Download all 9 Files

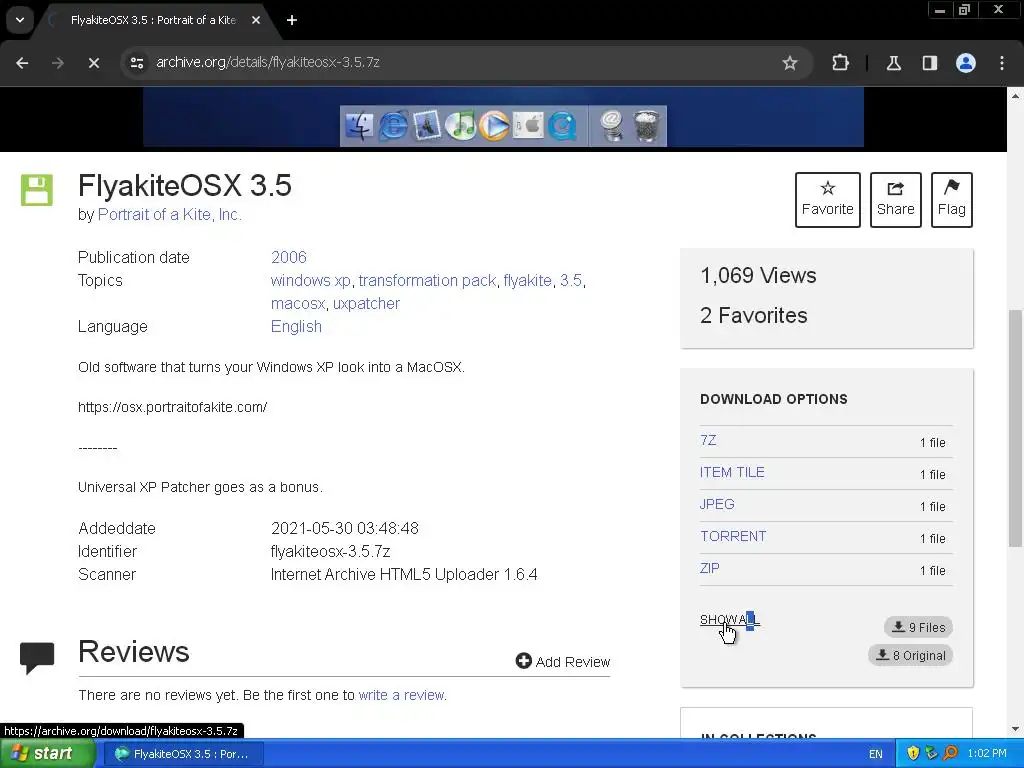(x=918, y=627)
